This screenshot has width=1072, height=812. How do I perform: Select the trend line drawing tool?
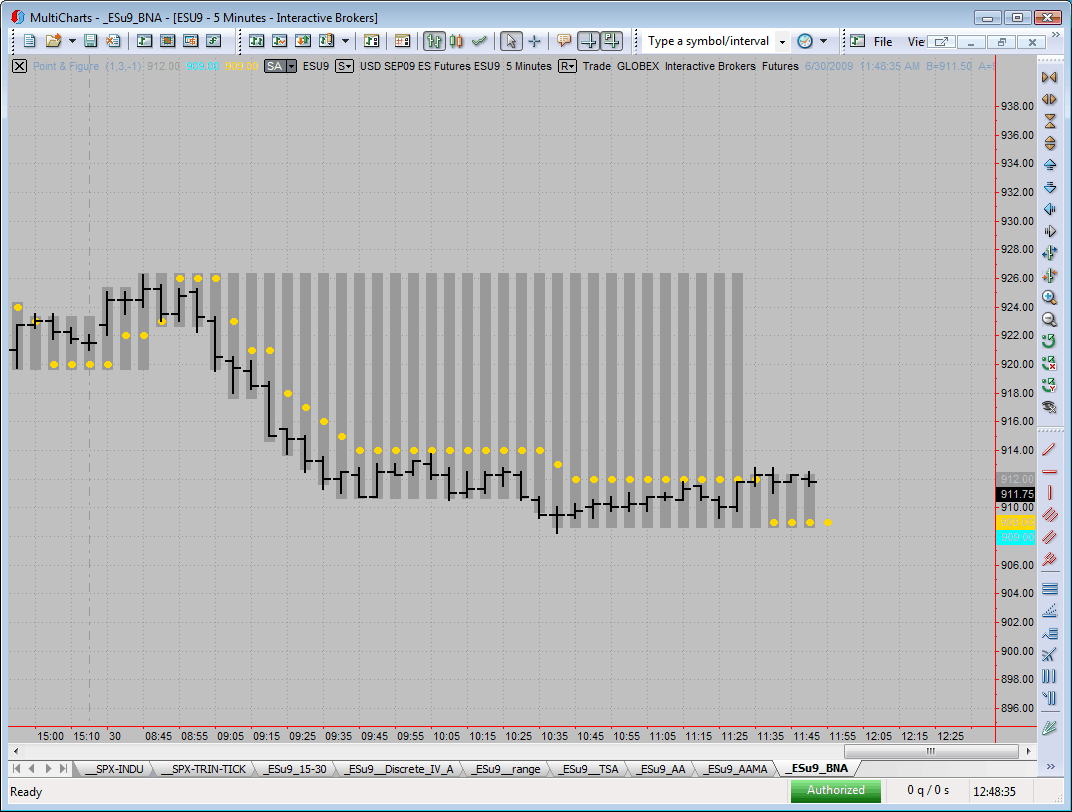(x=1049, y=449)
